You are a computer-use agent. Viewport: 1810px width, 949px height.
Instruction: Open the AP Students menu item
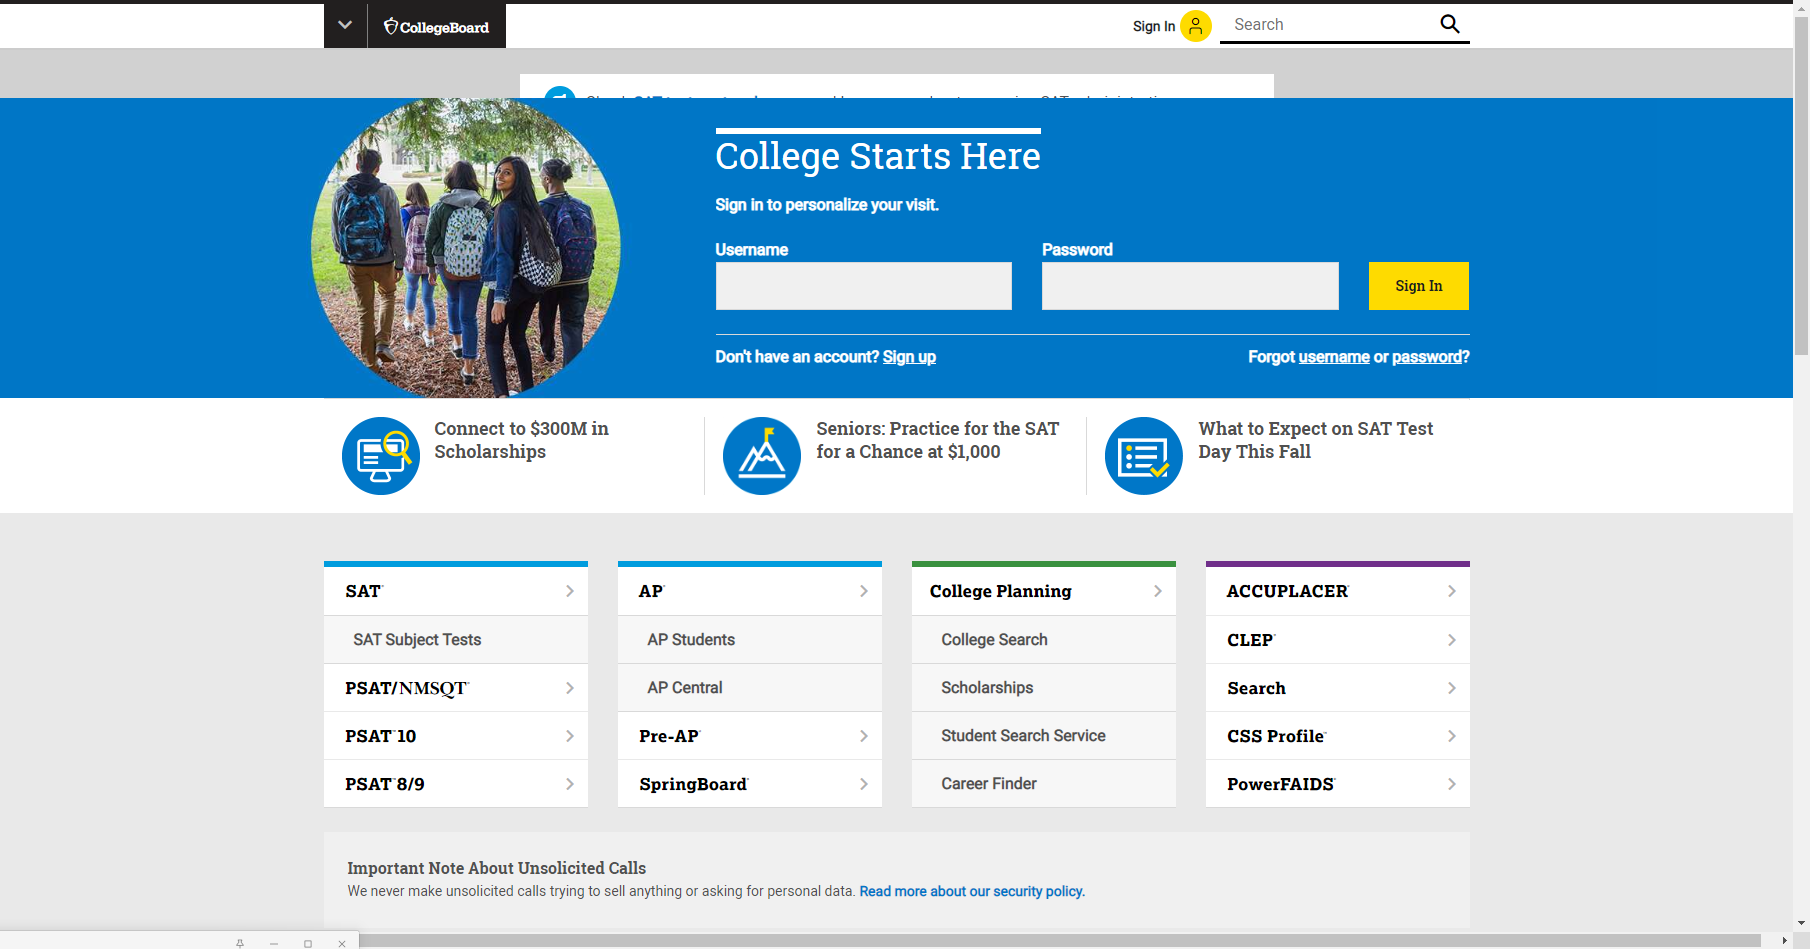[x=691, y=640]
